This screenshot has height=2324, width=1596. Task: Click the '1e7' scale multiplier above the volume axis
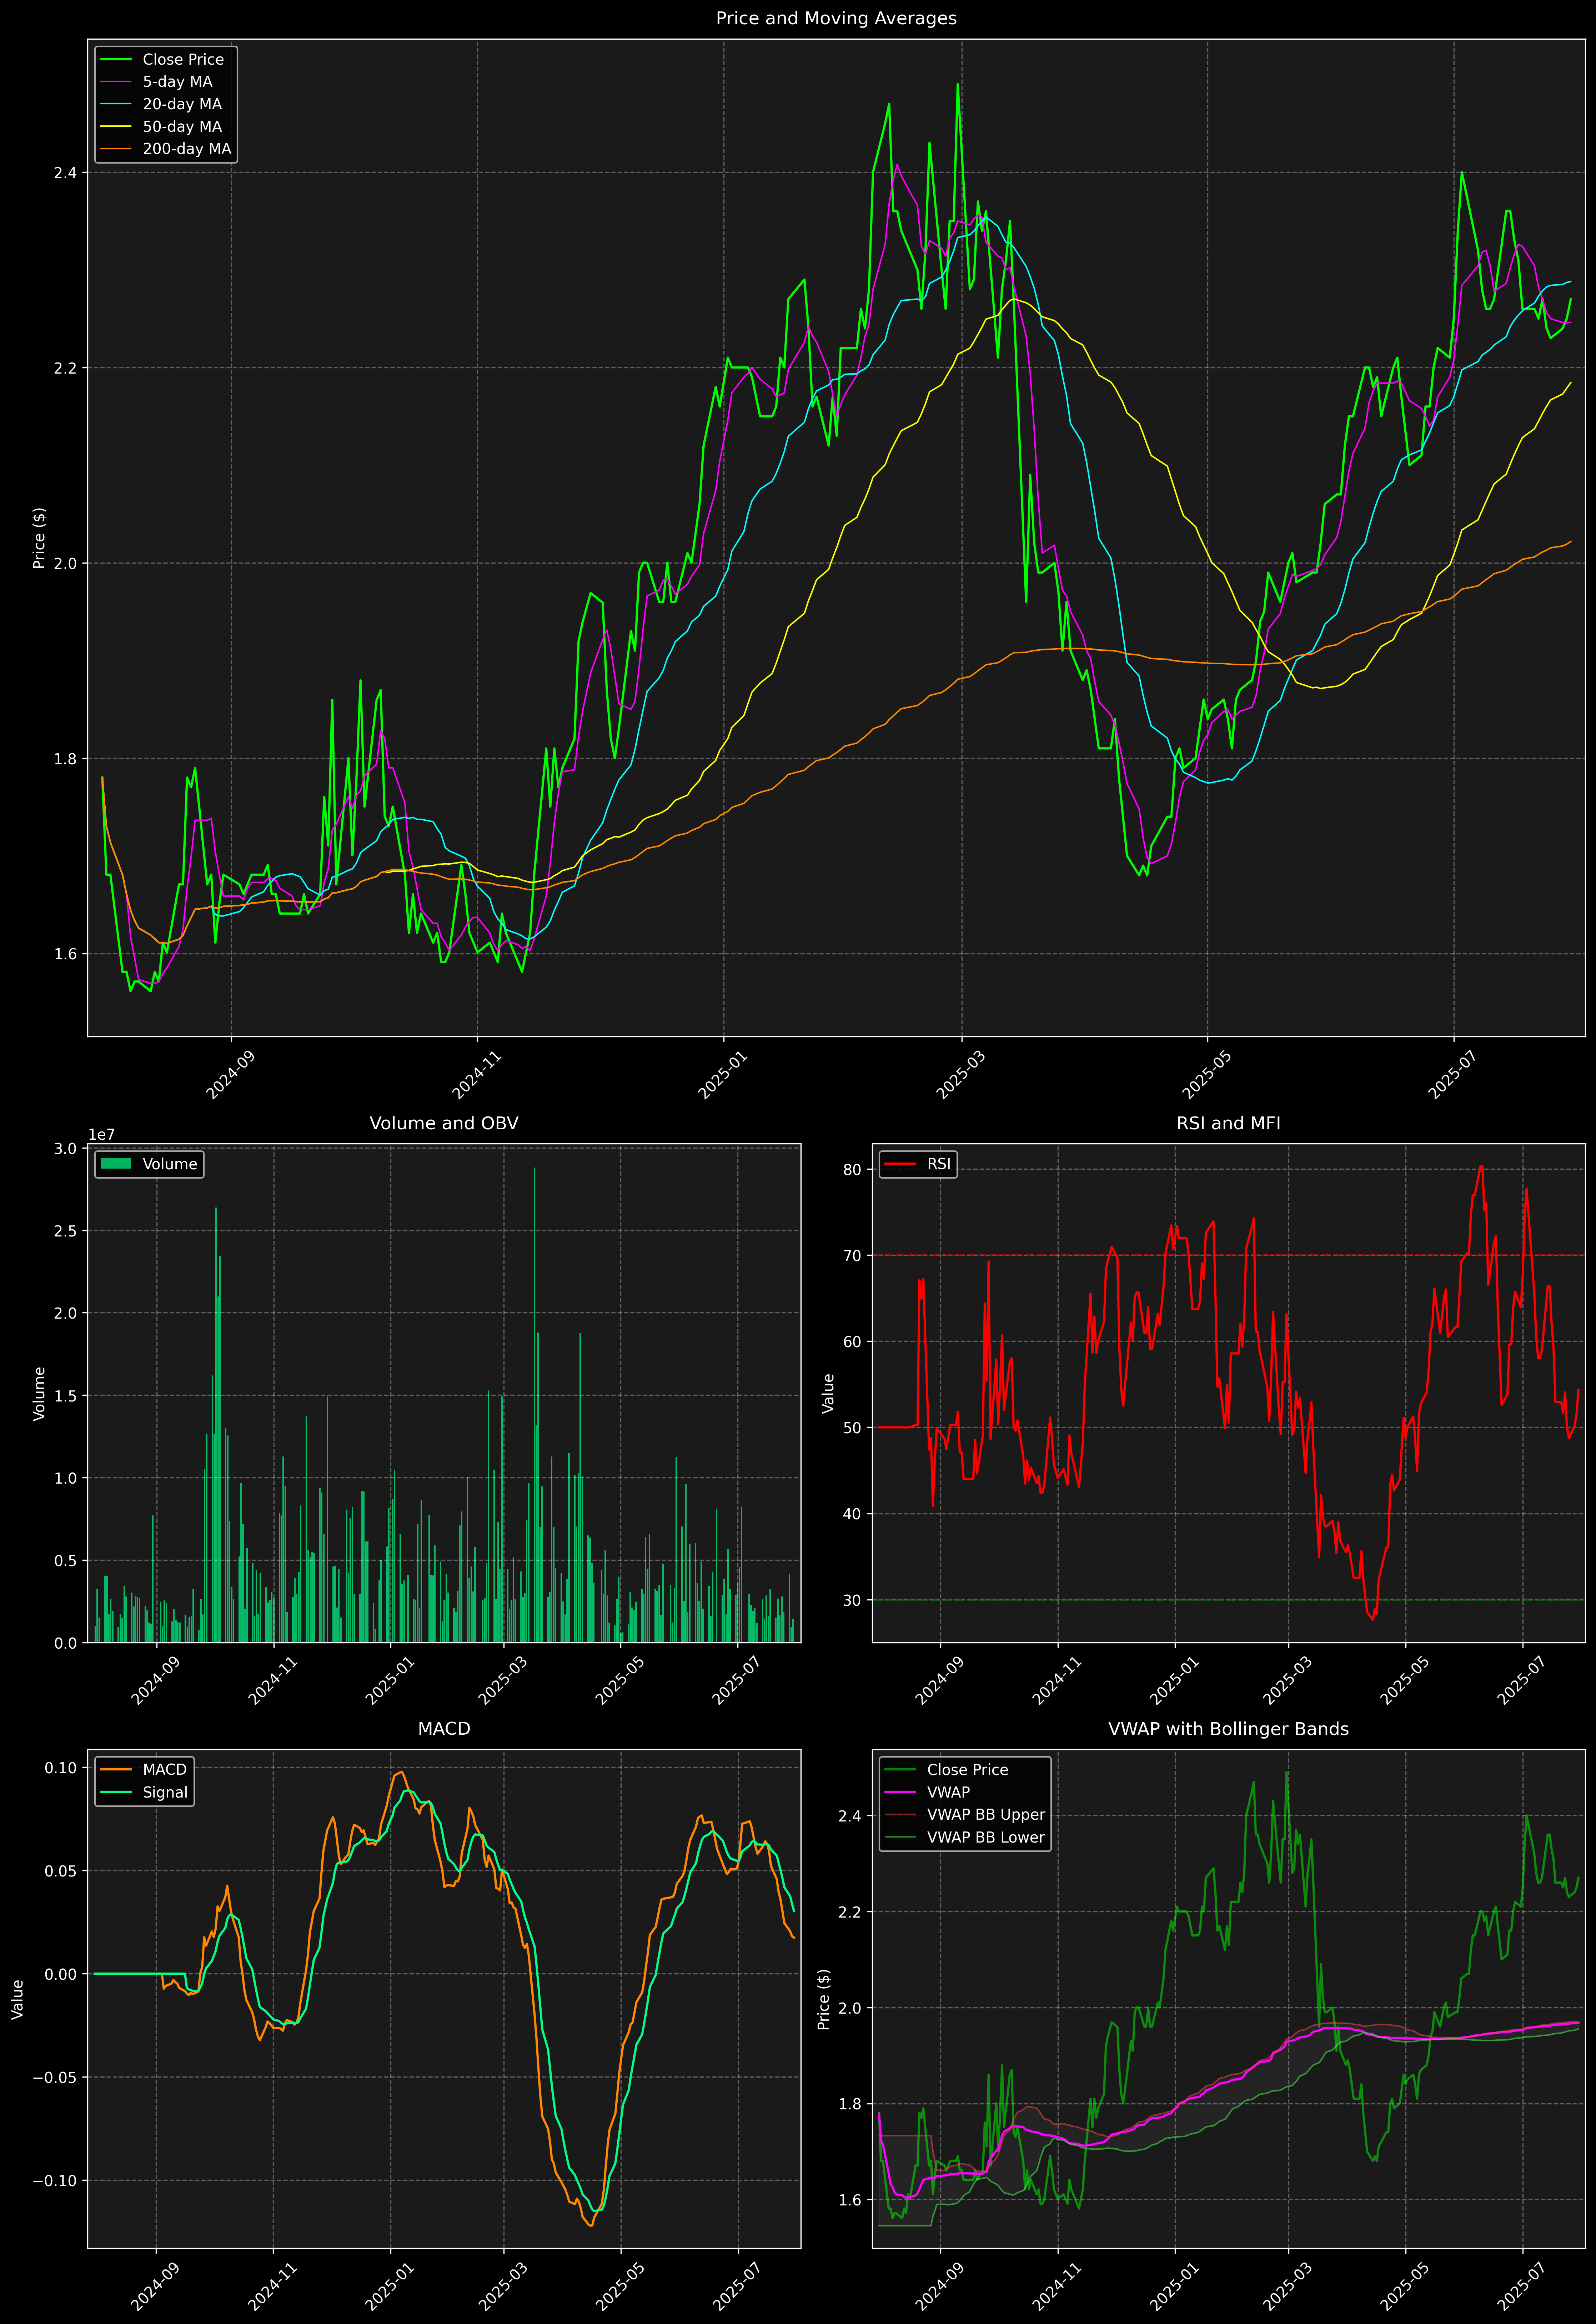[x=101, y=1135]
